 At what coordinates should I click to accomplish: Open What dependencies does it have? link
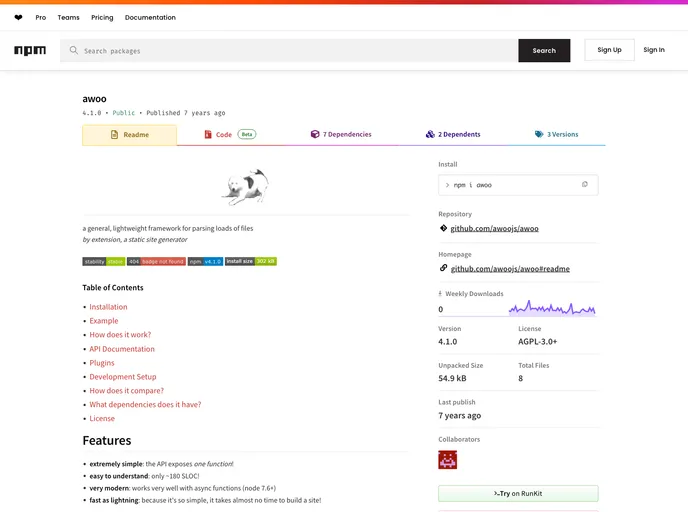[145, 405]
